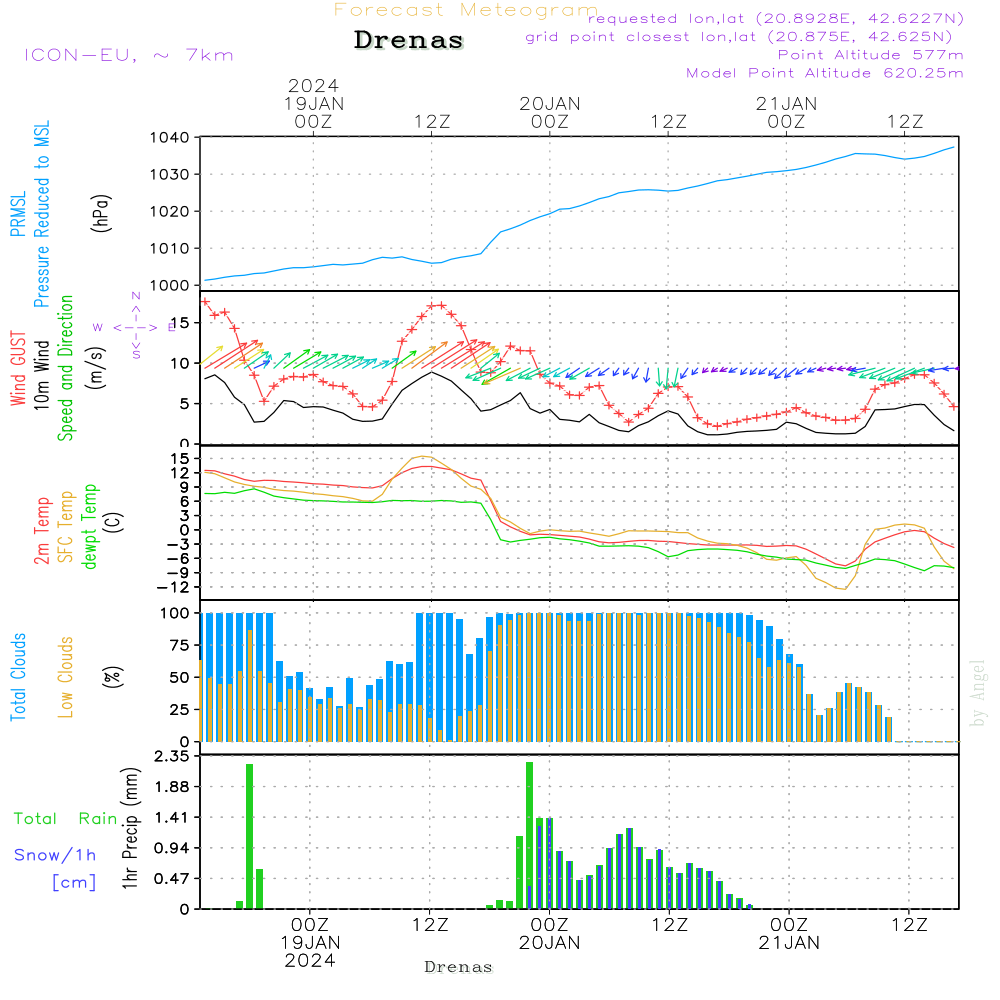Select "20JAN" below the precipitation chart

click(550, 943)
